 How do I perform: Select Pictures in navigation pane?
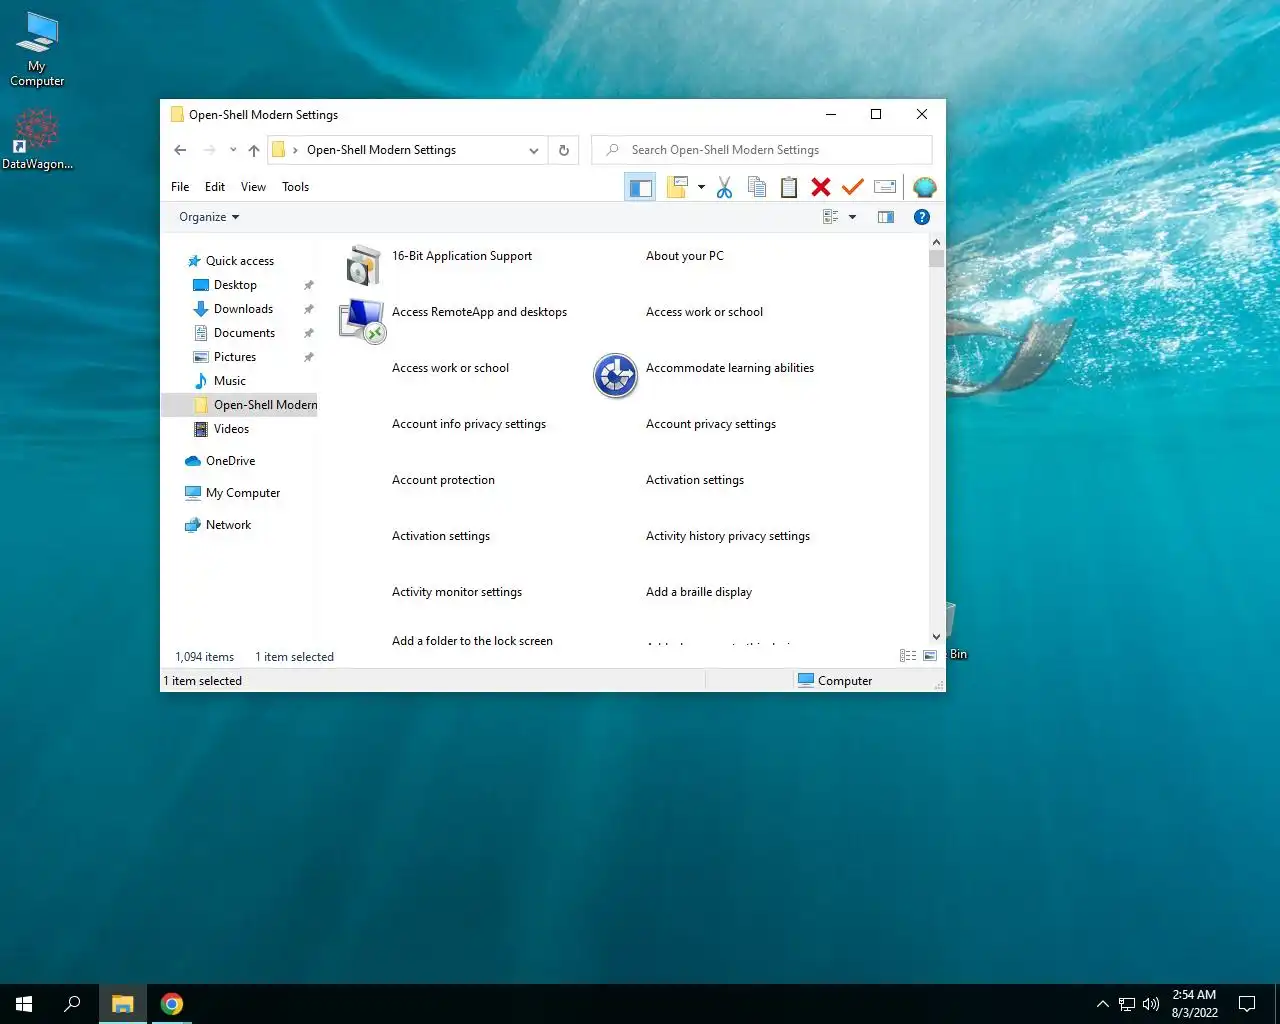pyautogui.click(x=235, y=357)
